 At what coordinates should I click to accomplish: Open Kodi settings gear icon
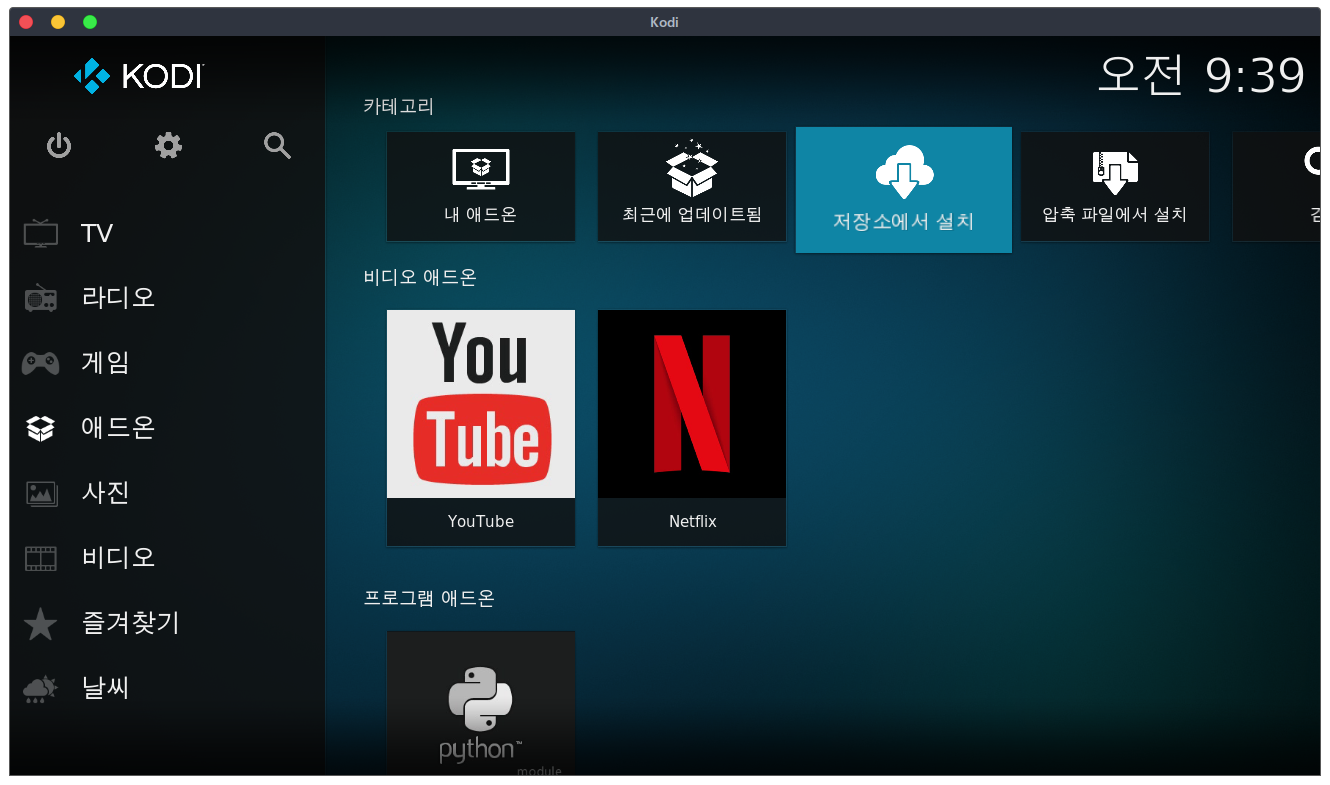click(x=168, y=146)
